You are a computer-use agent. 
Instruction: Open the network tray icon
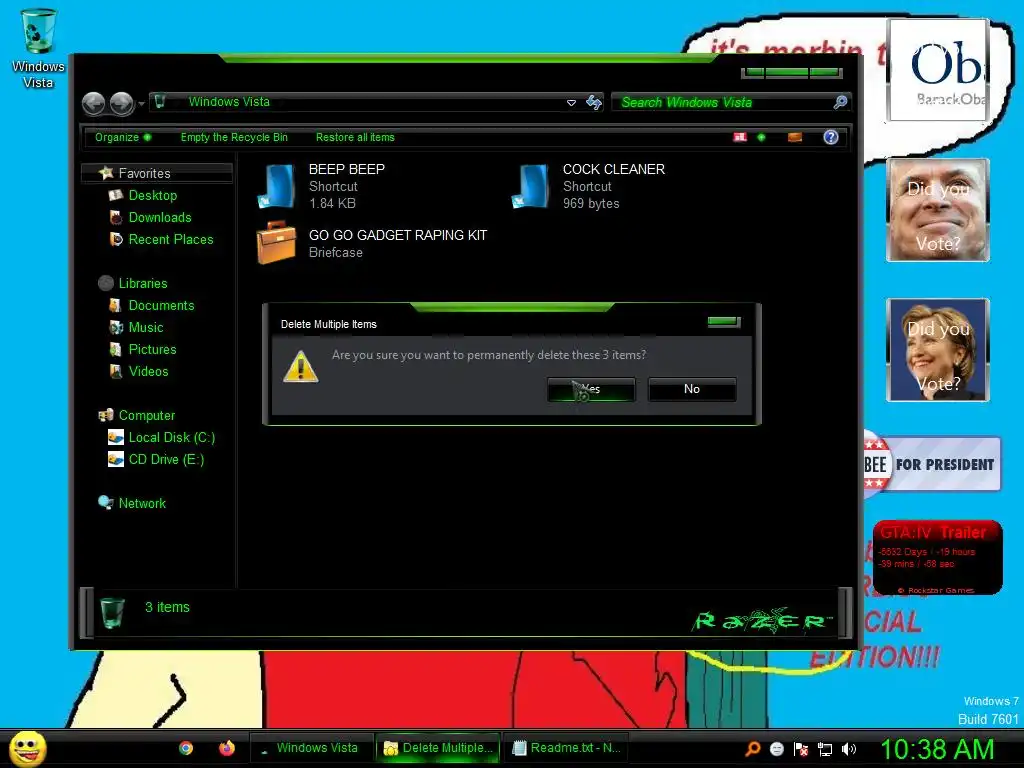825,749
